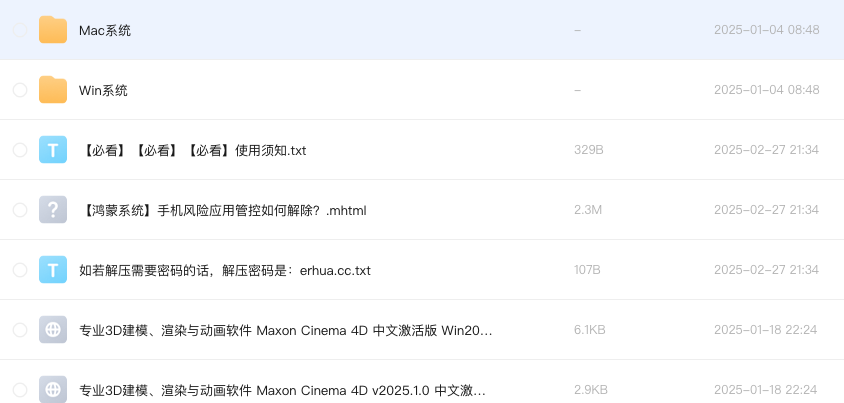Click the Win系统 date 2025-01-04 08:48
This screenshot has width=844, height=403.
766,90
